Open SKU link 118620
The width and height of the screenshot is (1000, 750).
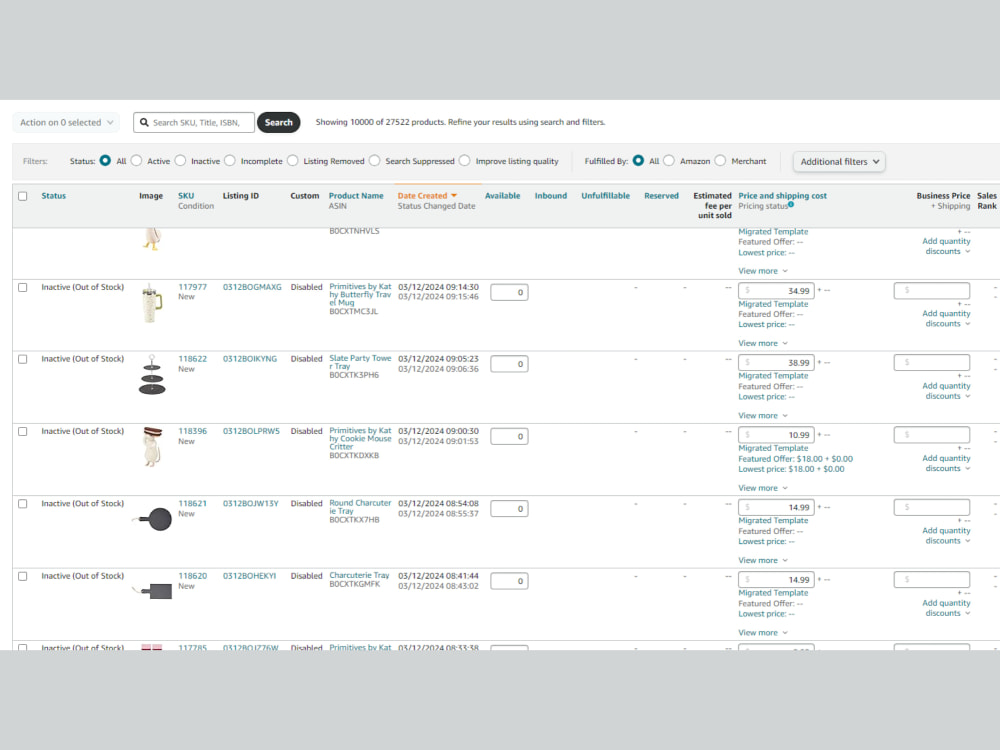point(193,576)
